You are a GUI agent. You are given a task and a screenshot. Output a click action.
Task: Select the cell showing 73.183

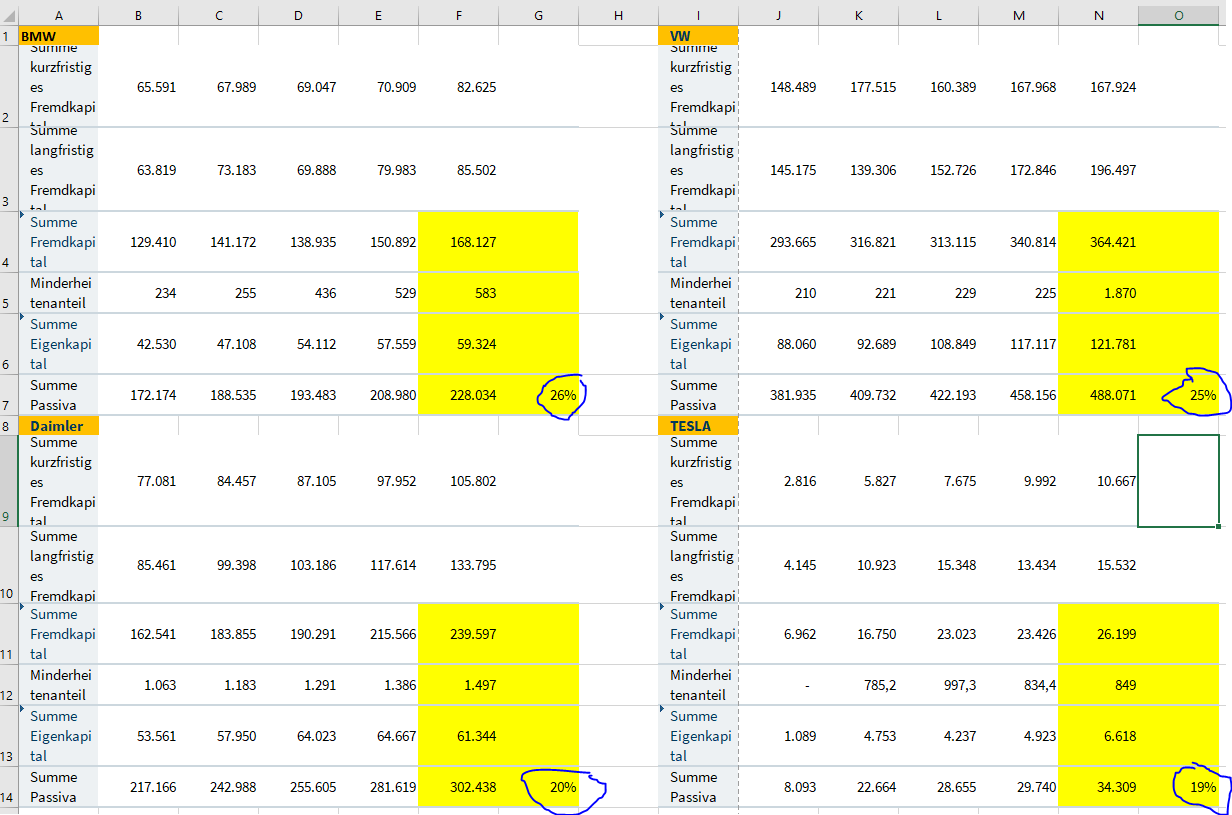tap(218, 170)
